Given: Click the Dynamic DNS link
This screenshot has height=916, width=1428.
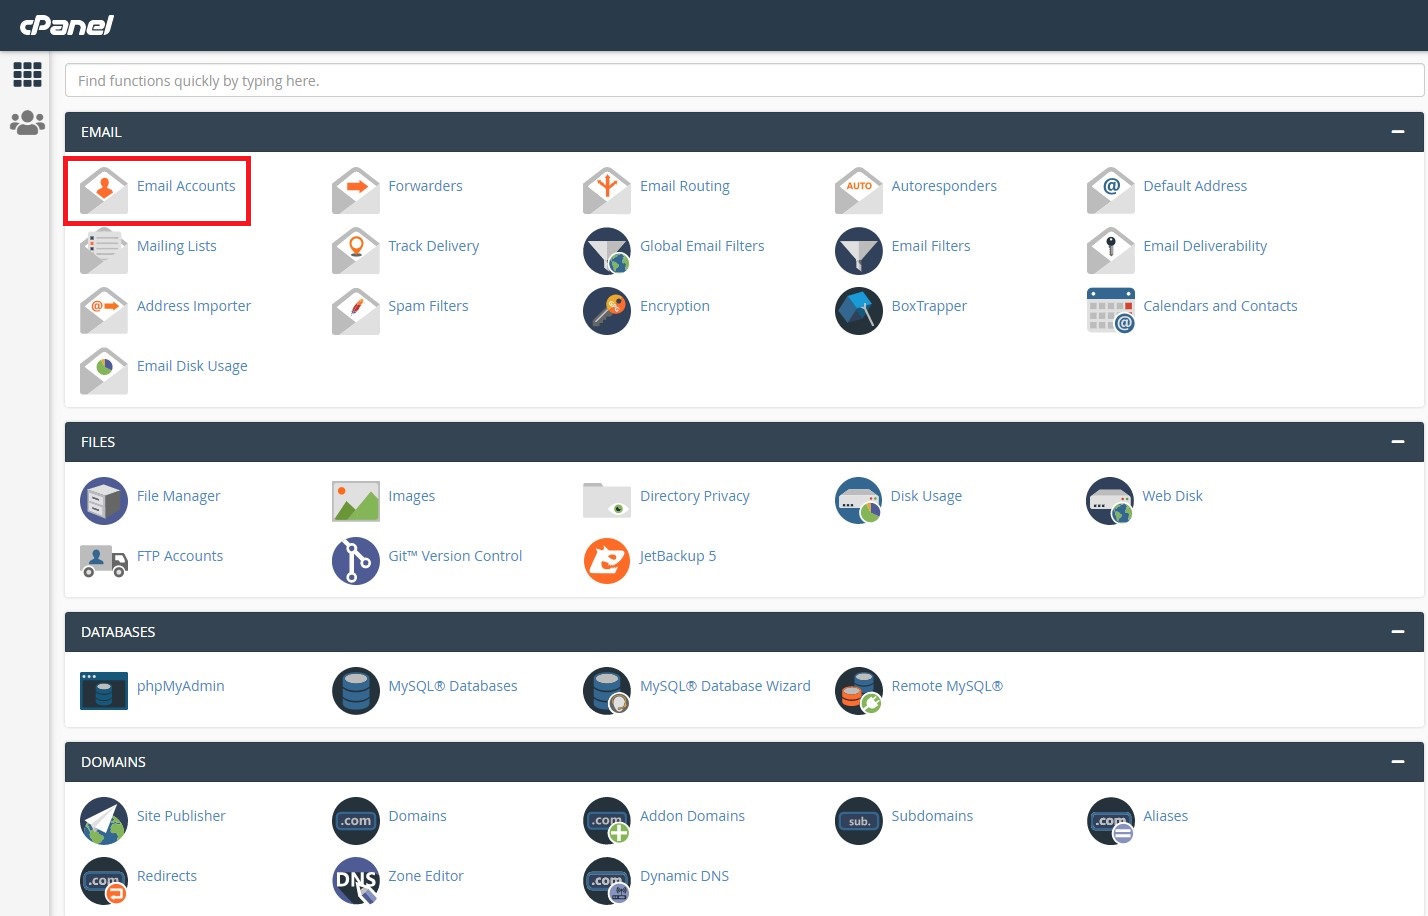Looking at the screenshot, I should tap(684, 876).
